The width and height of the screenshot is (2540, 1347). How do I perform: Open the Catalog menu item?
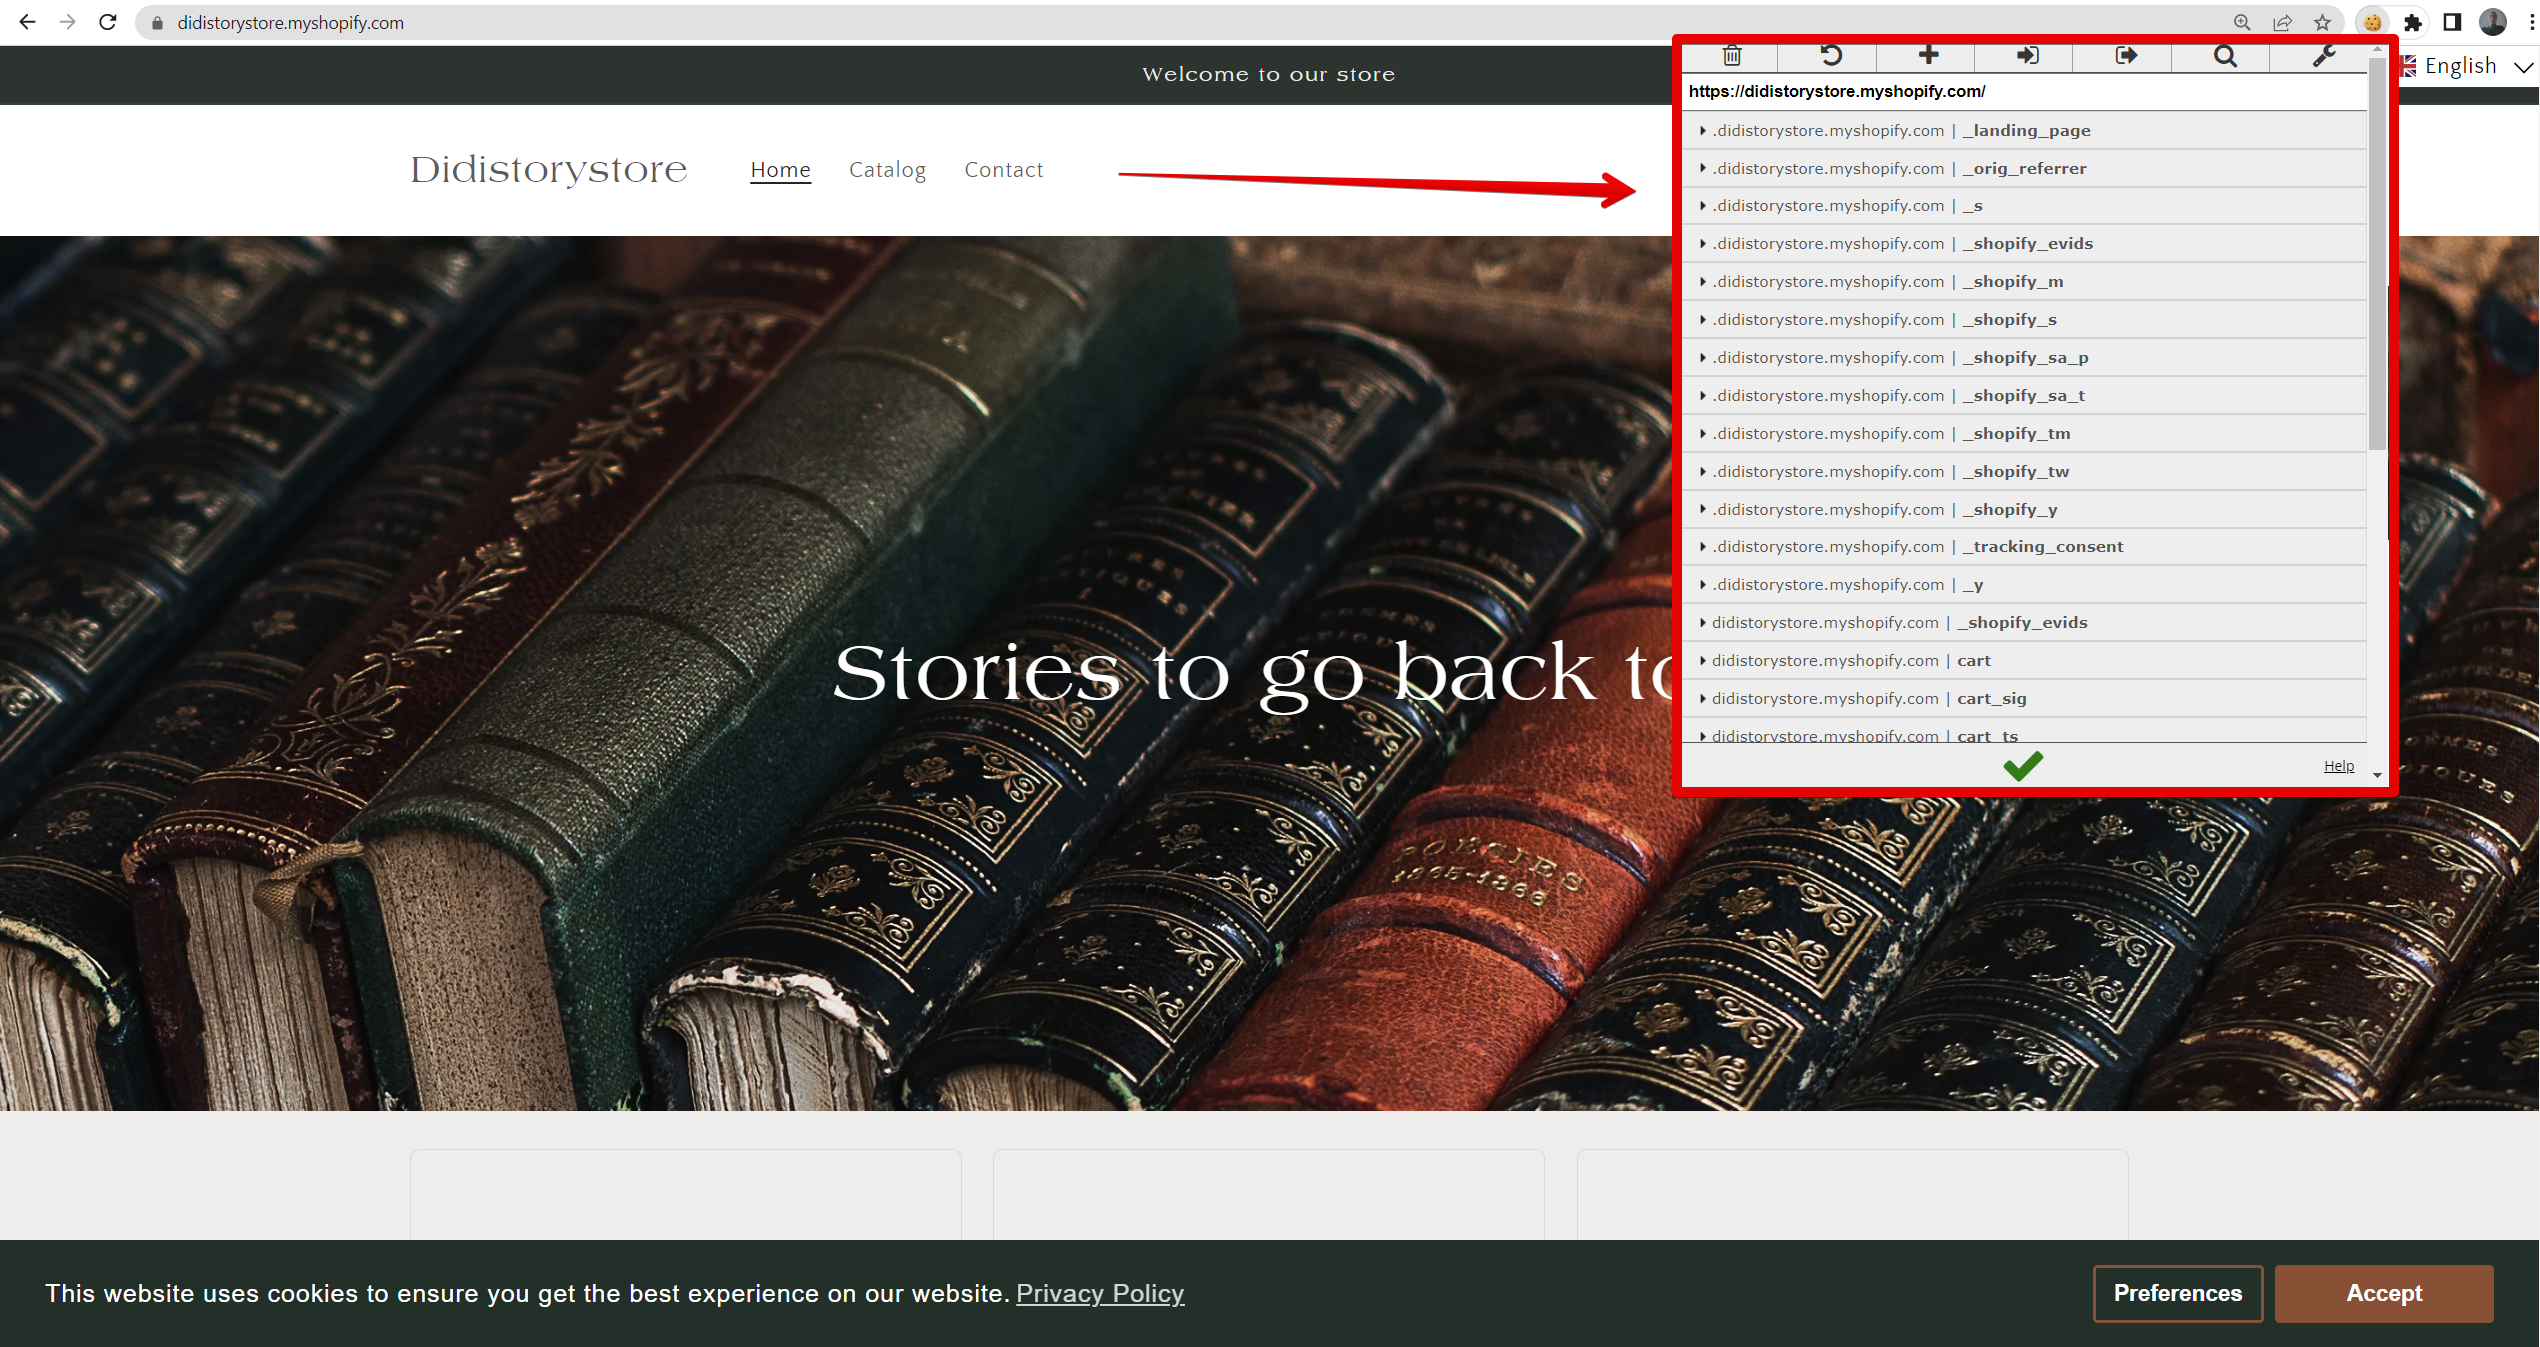pos(887,170)
